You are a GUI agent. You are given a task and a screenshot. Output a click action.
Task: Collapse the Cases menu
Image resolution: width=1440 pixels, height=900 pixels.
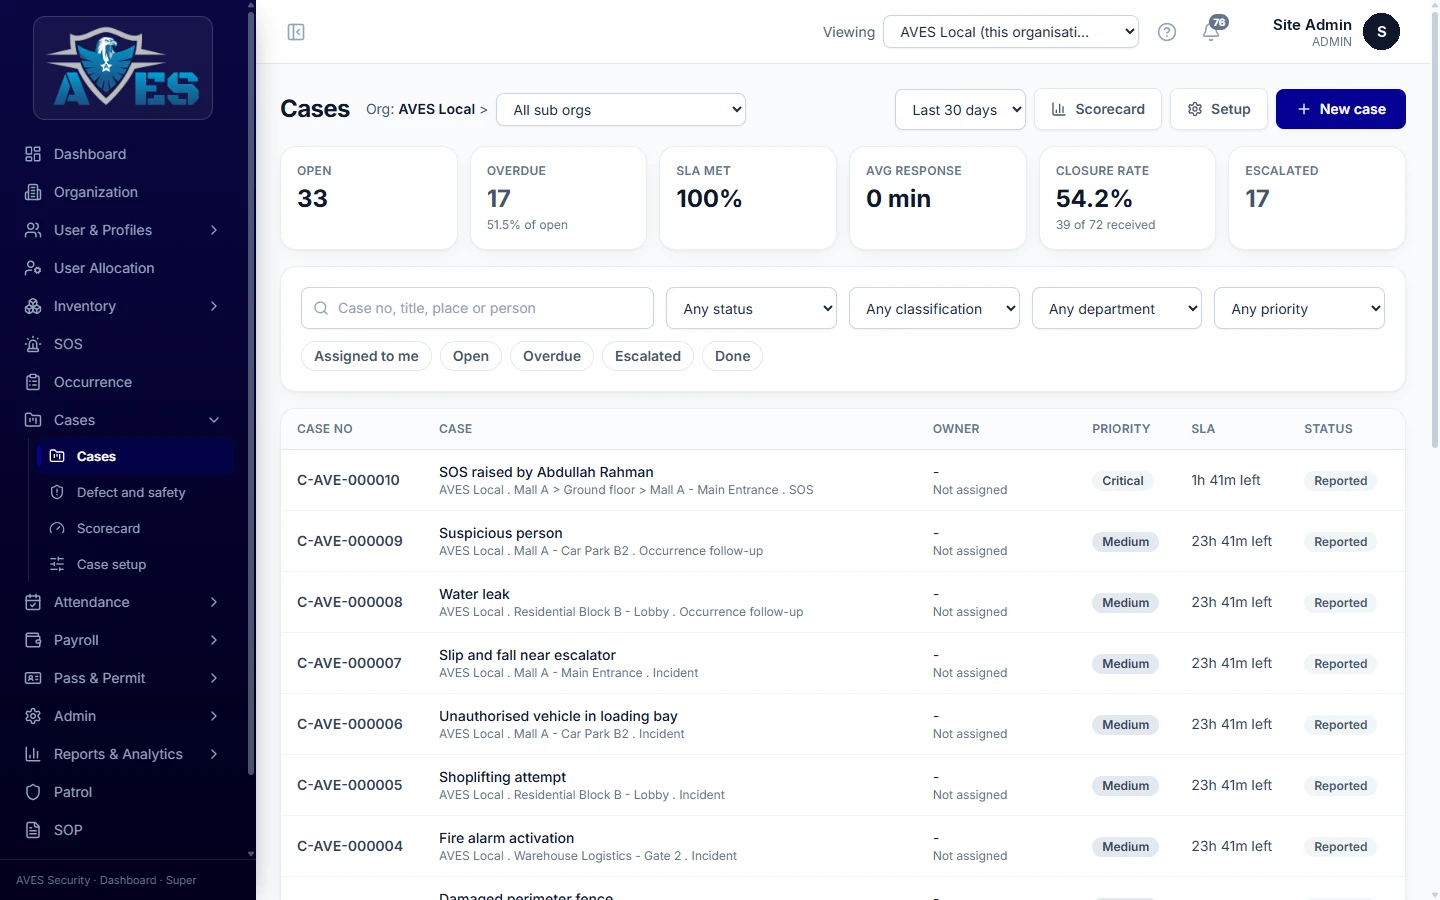122,420
